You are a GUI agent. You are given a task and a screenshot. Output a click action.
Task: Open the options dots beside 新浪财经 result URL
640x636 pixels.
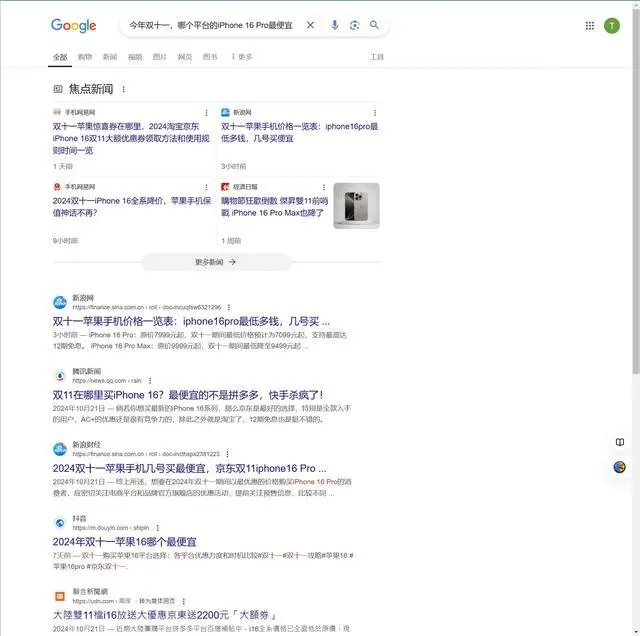(227, 454)
